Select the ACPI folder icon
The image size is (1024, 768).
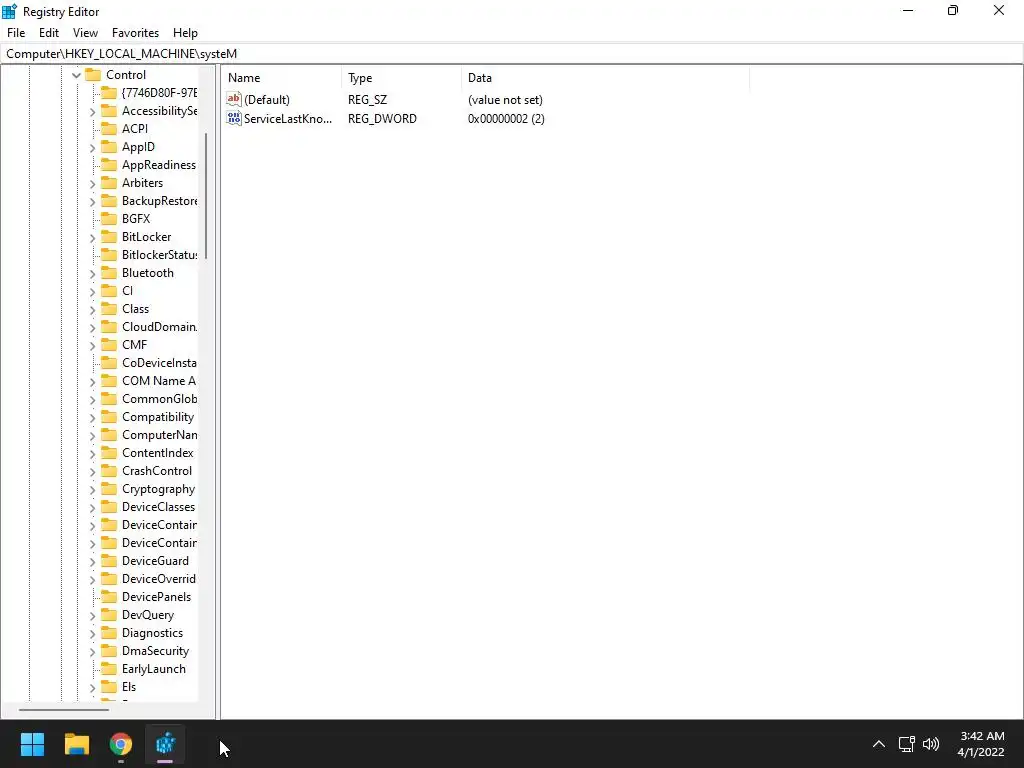click(109, 129)
